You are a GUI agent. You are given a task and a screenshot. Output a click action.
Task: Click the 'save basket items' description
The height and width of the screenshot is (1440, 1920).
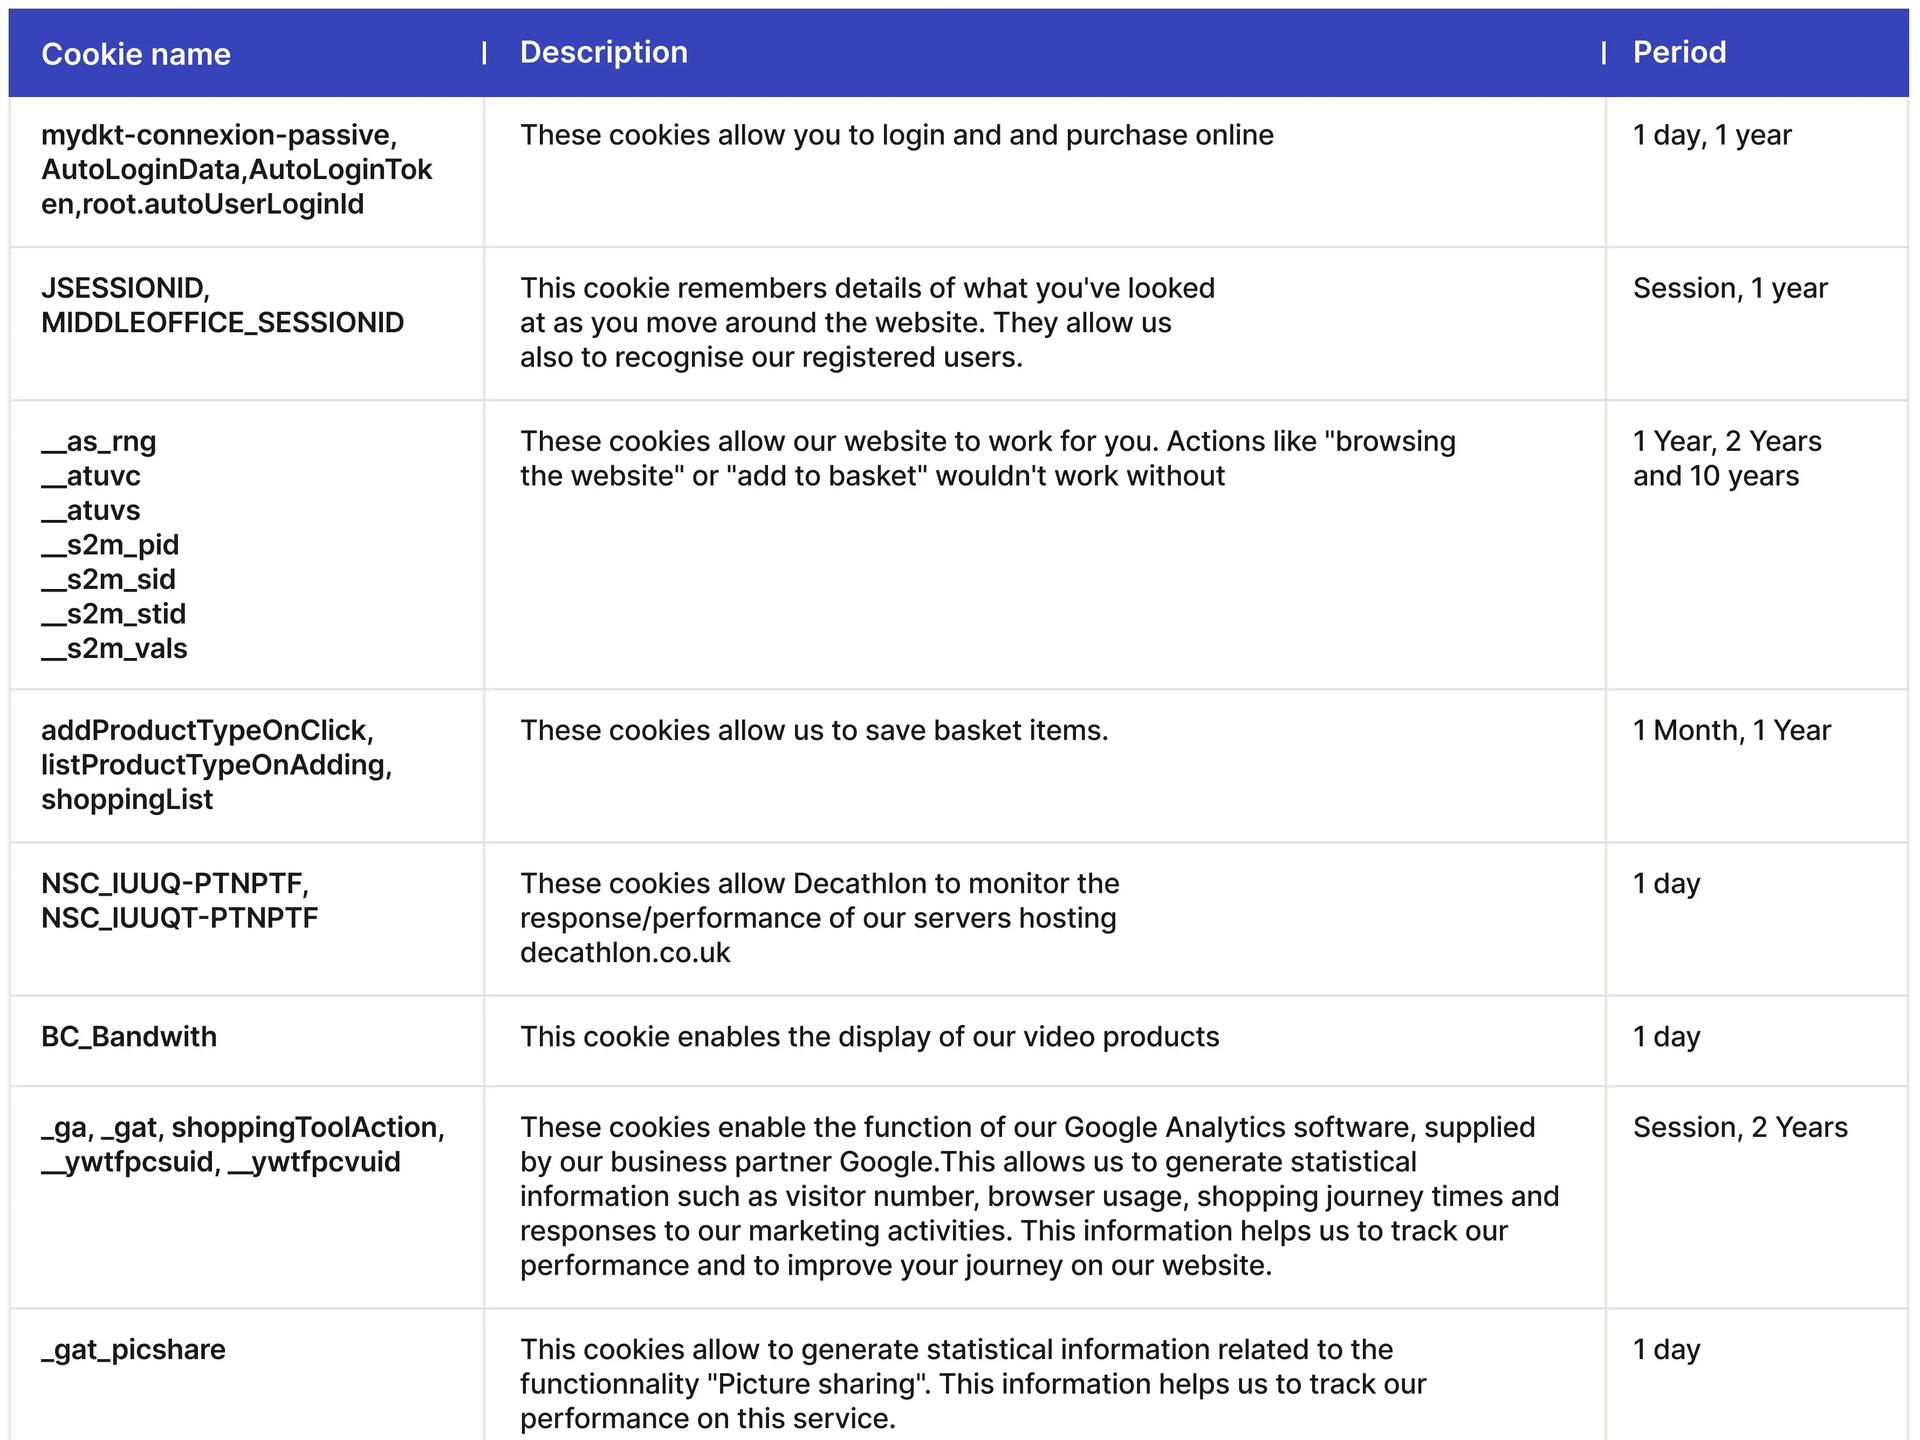tap(814, 730)
